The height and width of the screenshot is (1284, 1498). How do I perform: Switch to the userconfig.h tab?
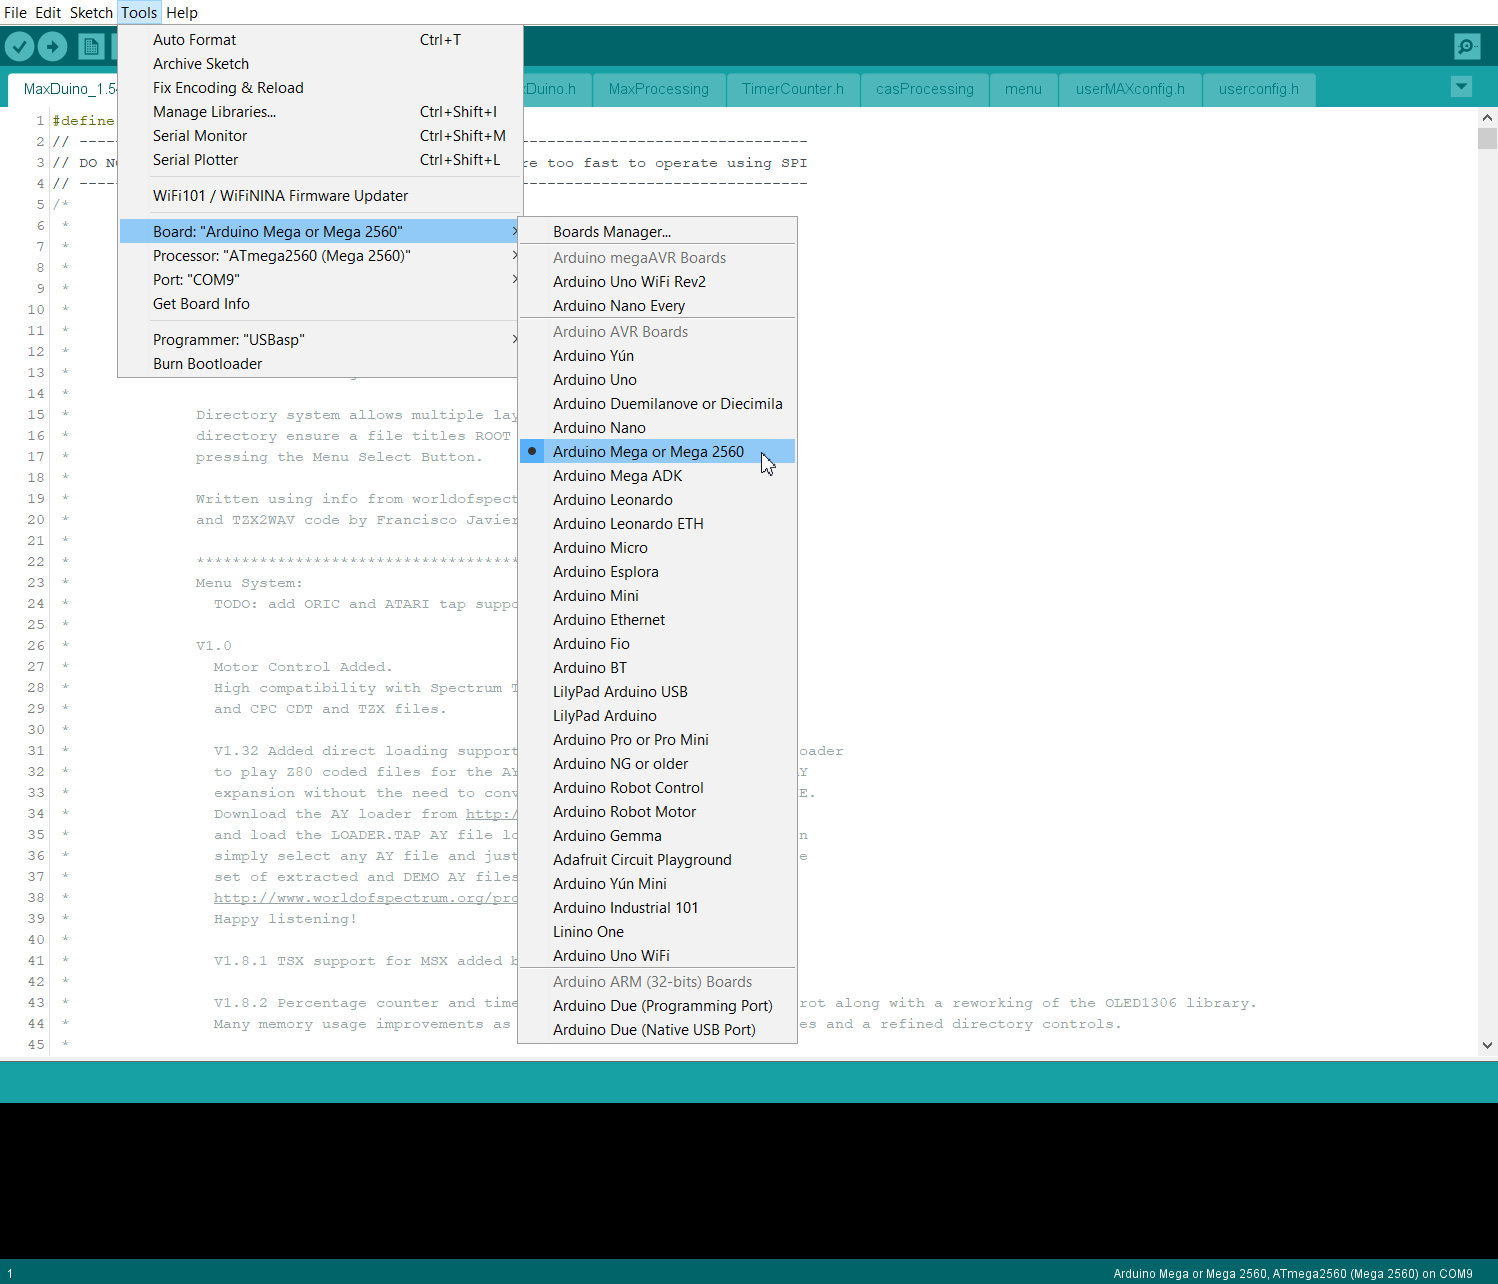[1258, 89]
